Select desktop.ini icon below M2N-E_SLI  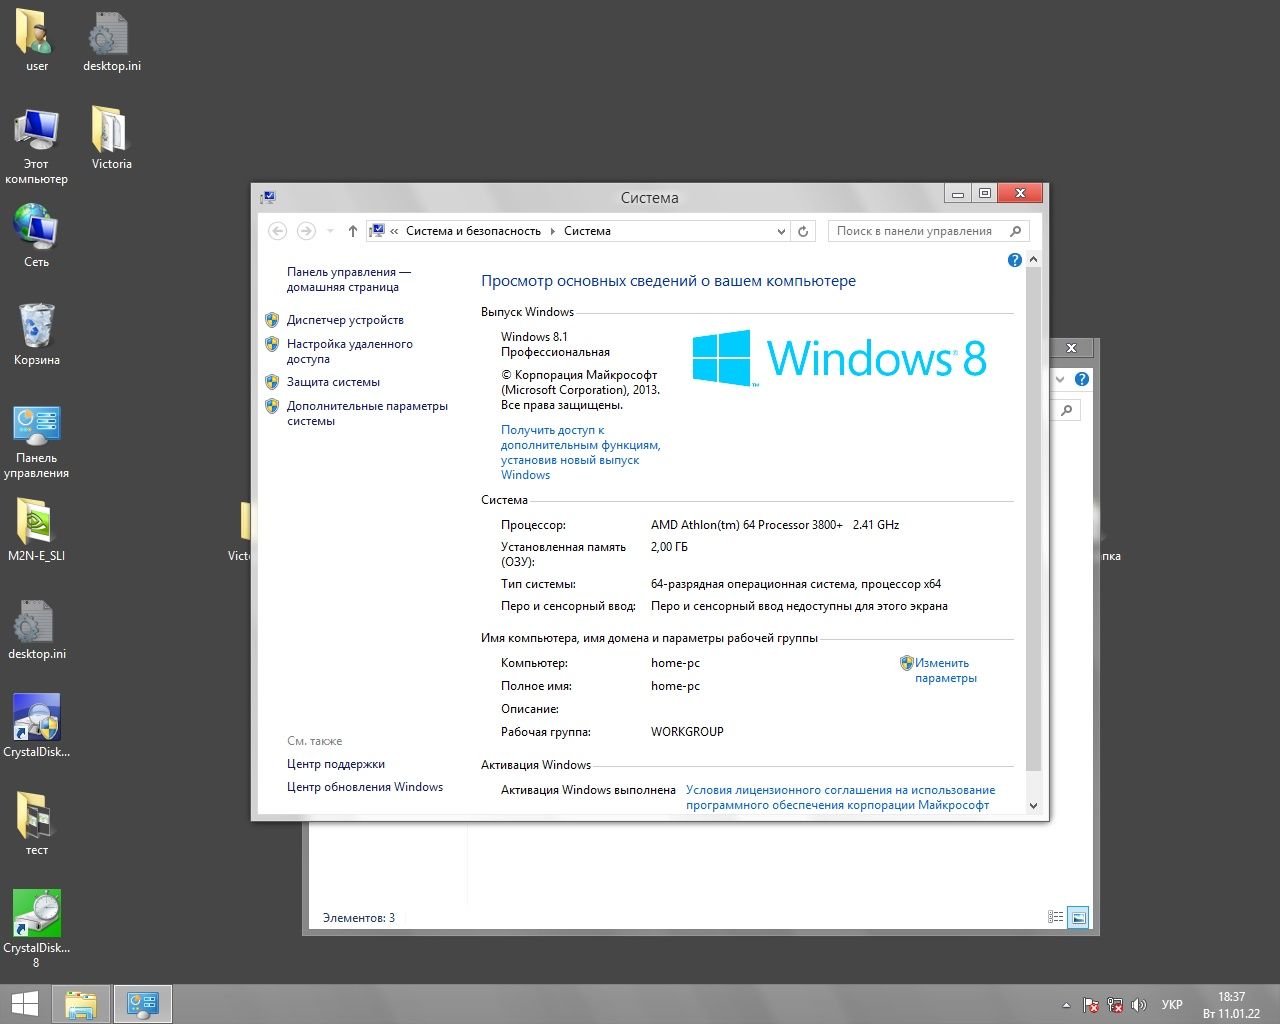pyautogui.click(x=36, y=628)
